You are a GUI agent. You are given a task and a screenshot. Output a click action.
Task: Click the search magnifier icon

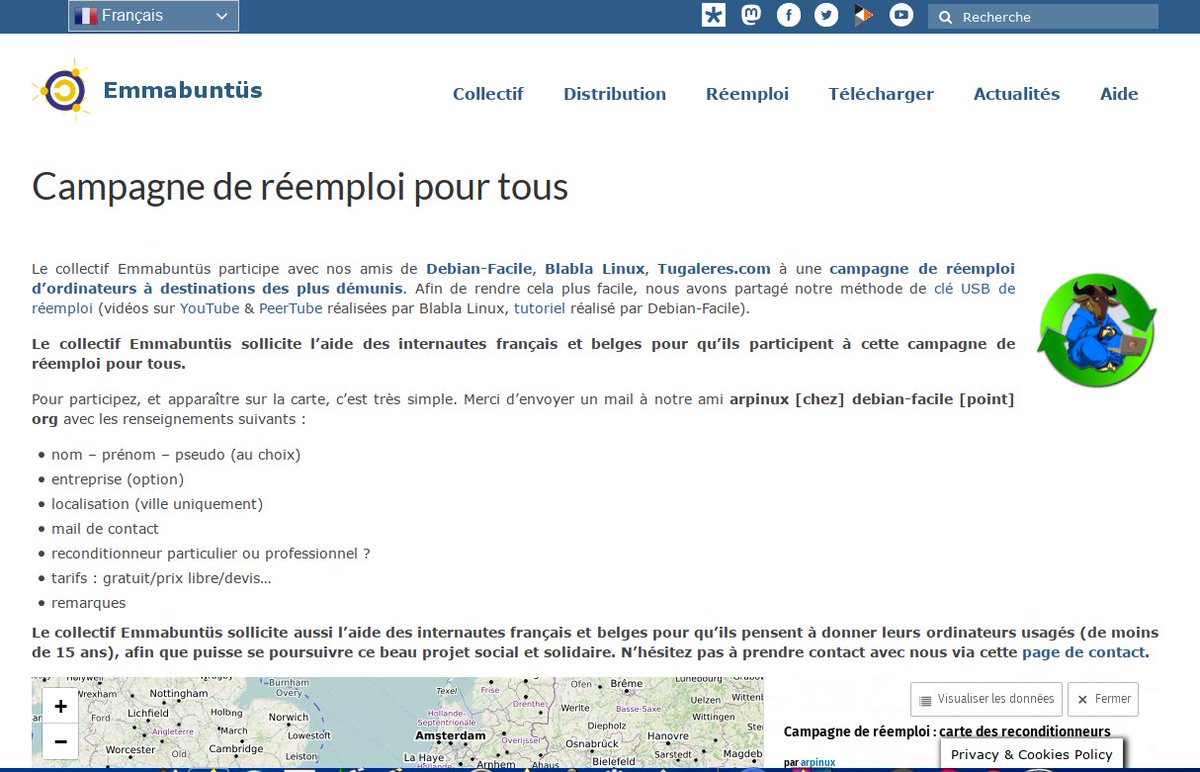[945, 16]
